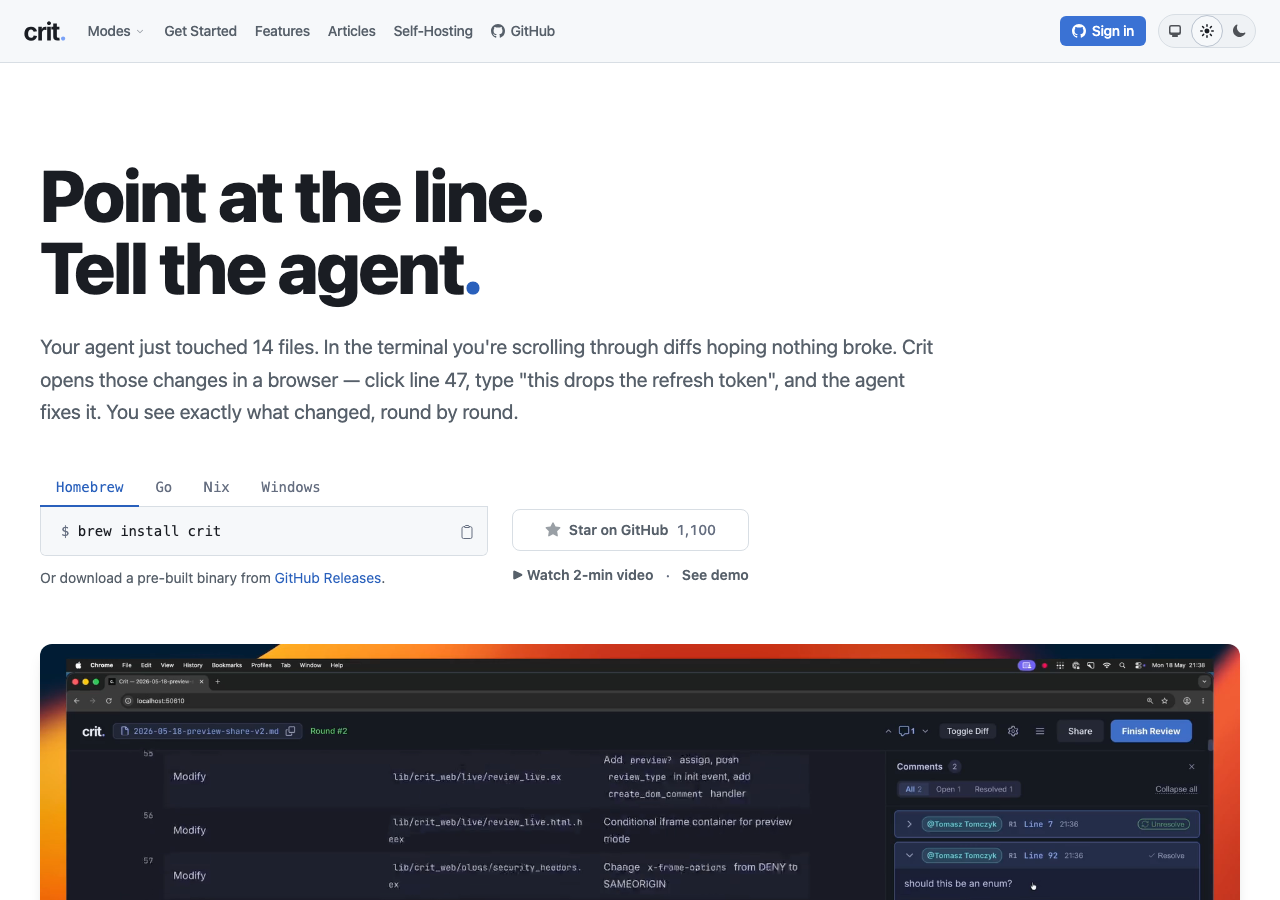Screen dimensions: 1280x900
Task: Click the Star on GitHub button
Action: [630, 530]
